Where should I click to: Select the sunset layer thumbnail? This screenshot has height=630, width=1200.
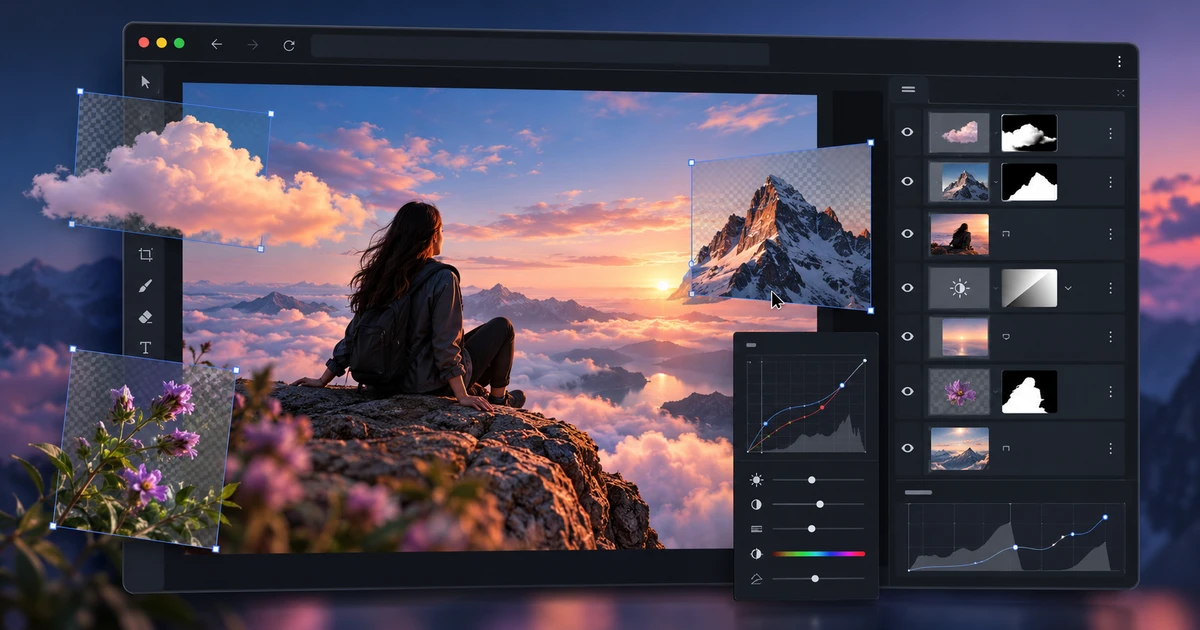(x=959, y=337)
